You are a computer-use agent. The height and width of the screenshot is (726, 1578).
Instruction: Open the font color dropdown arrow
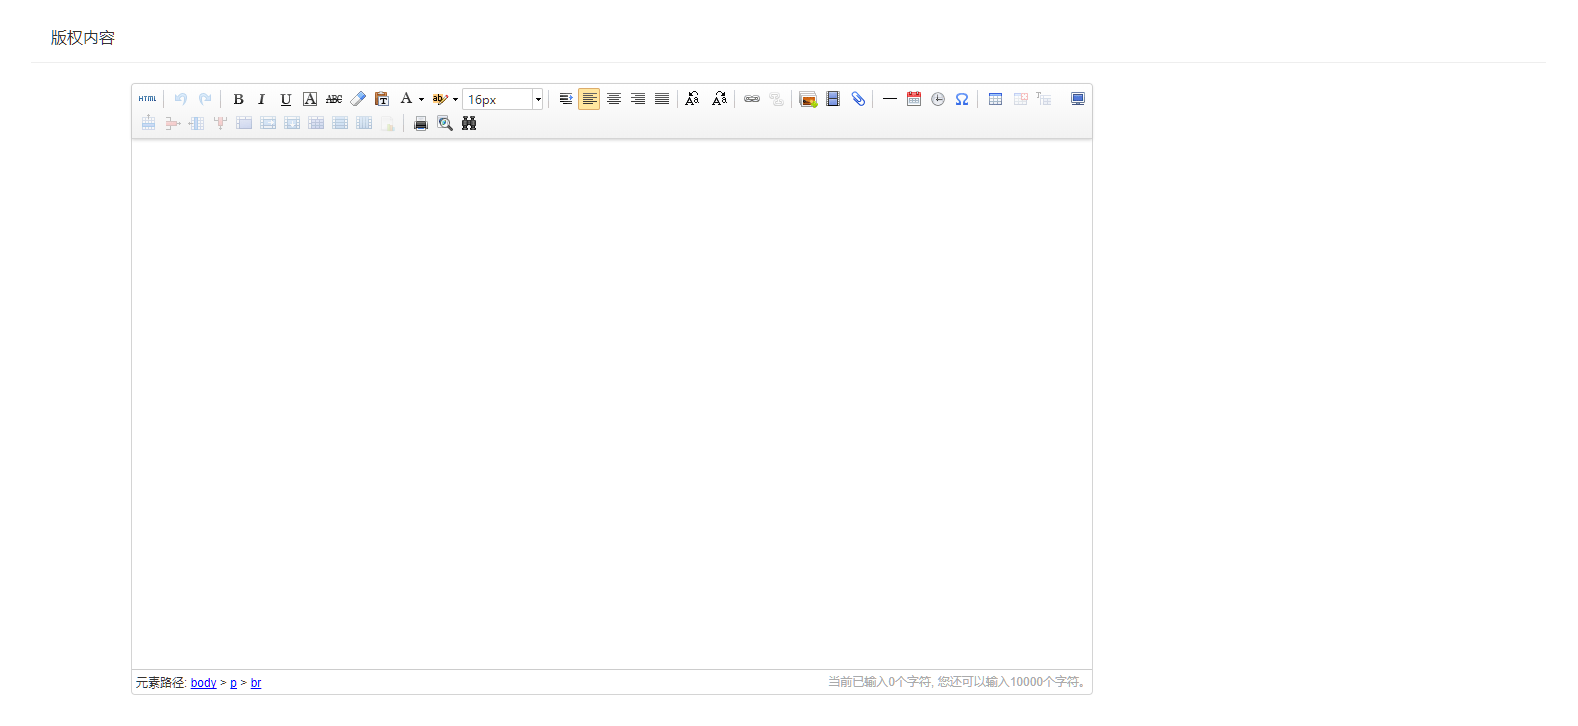[x=422, y=99]
